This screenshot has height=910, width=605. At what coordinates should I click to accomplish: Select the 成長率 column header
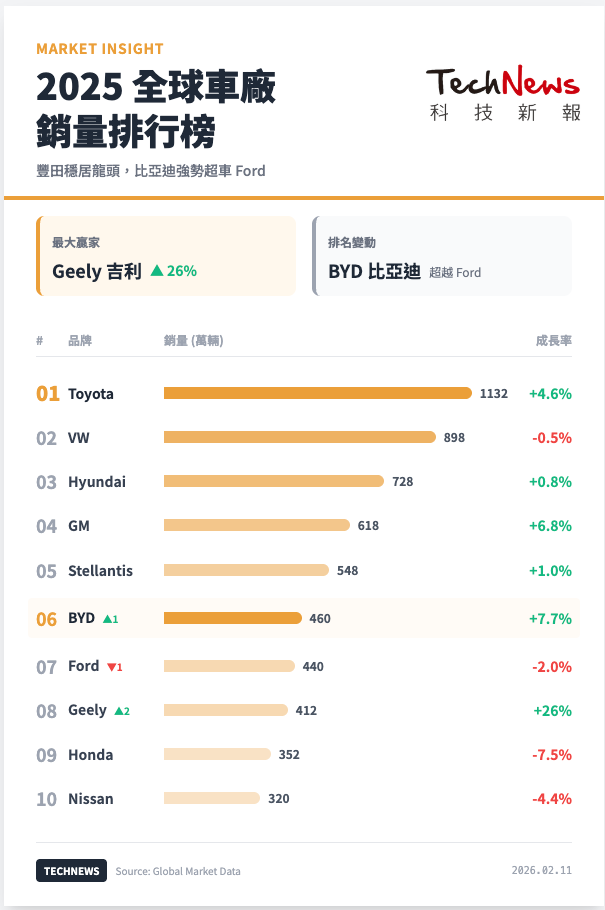pos(553,341)
